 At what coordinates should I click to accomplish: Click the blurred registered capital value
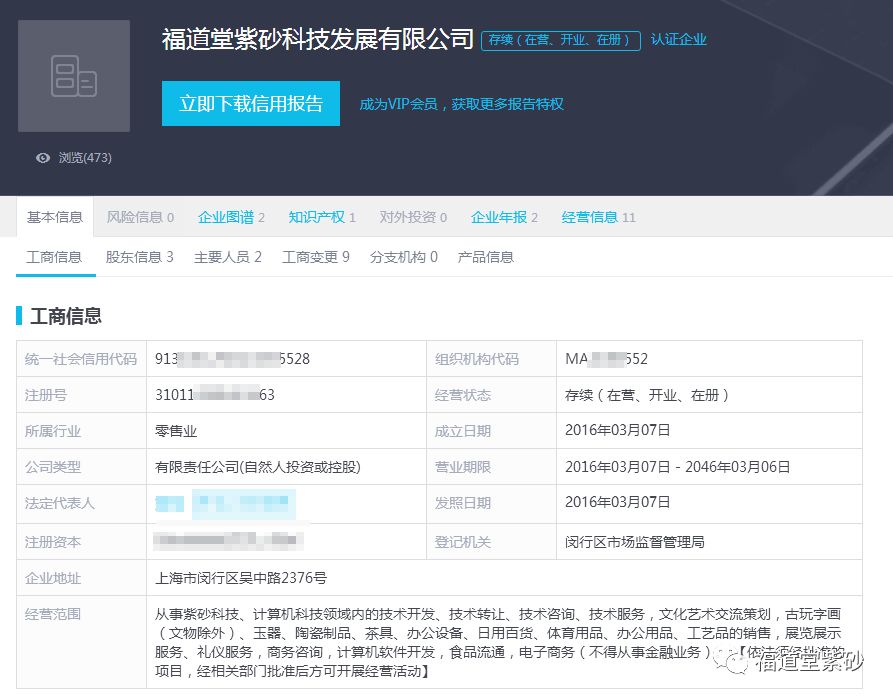tap(228, 540)
